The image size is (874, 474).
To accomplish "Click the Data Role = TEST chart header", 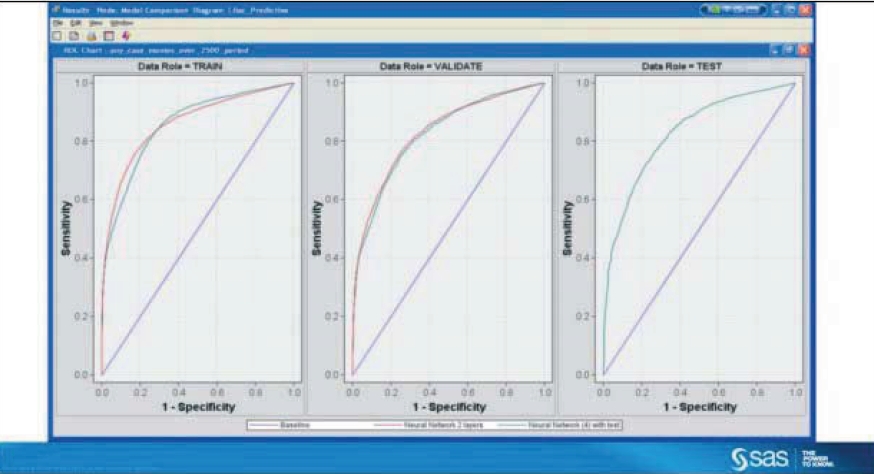I will click(680, 65).
